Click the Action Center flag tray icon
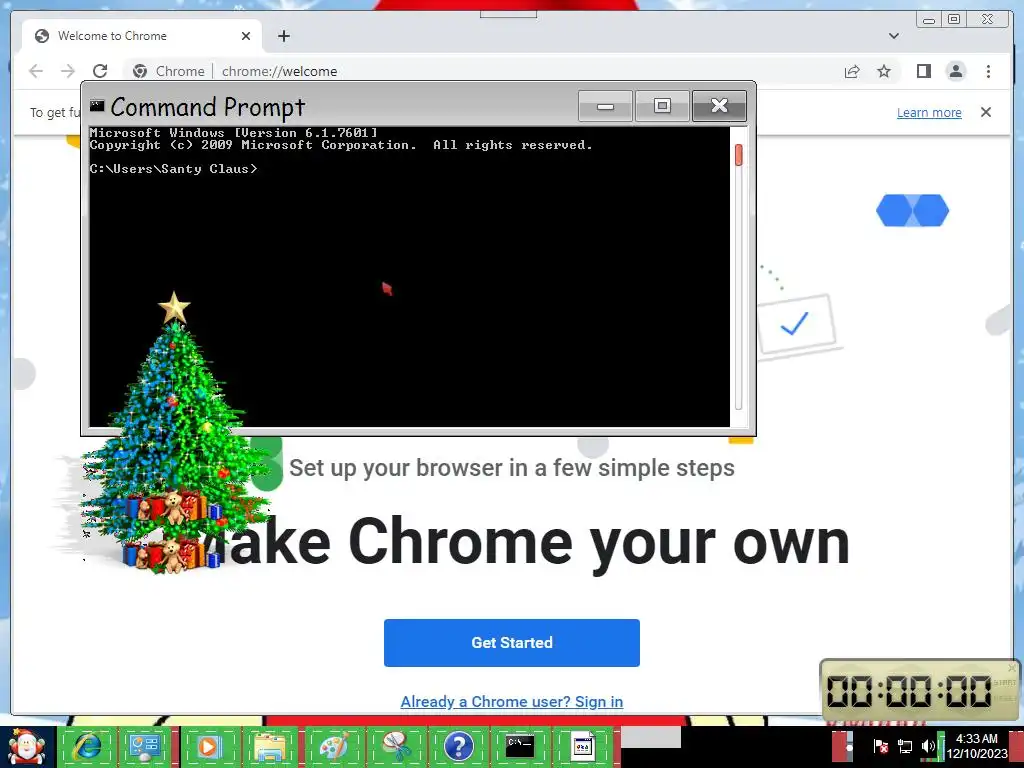 (881, 746)
